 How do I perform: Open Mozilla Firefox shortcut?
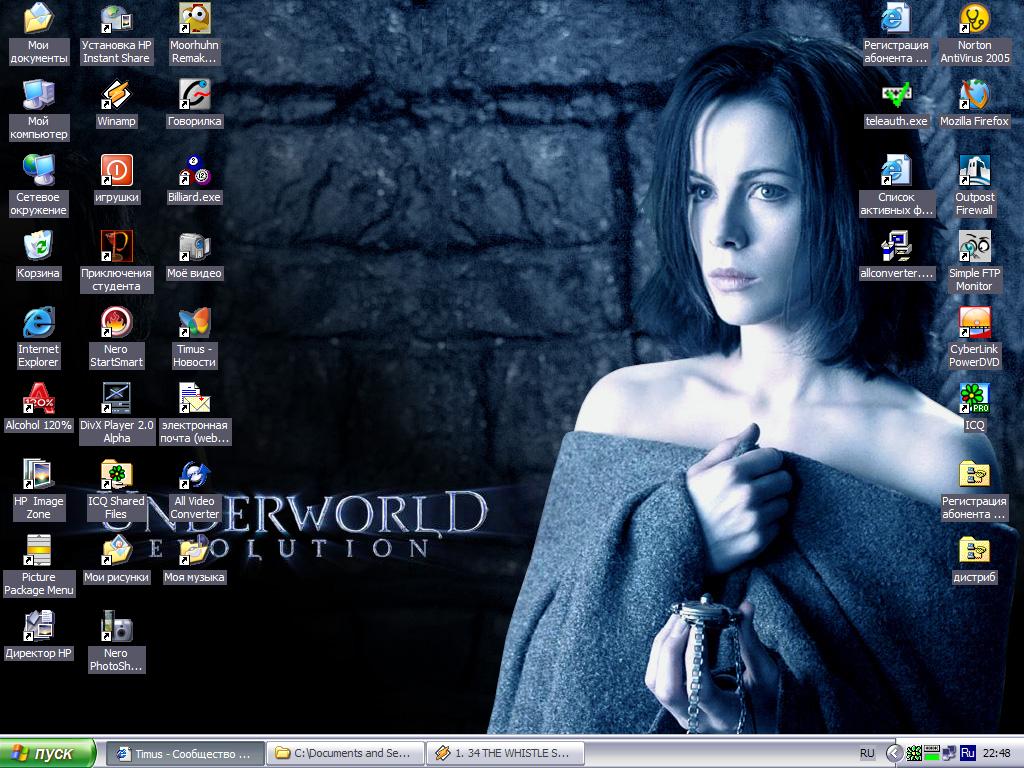[974, 95]
